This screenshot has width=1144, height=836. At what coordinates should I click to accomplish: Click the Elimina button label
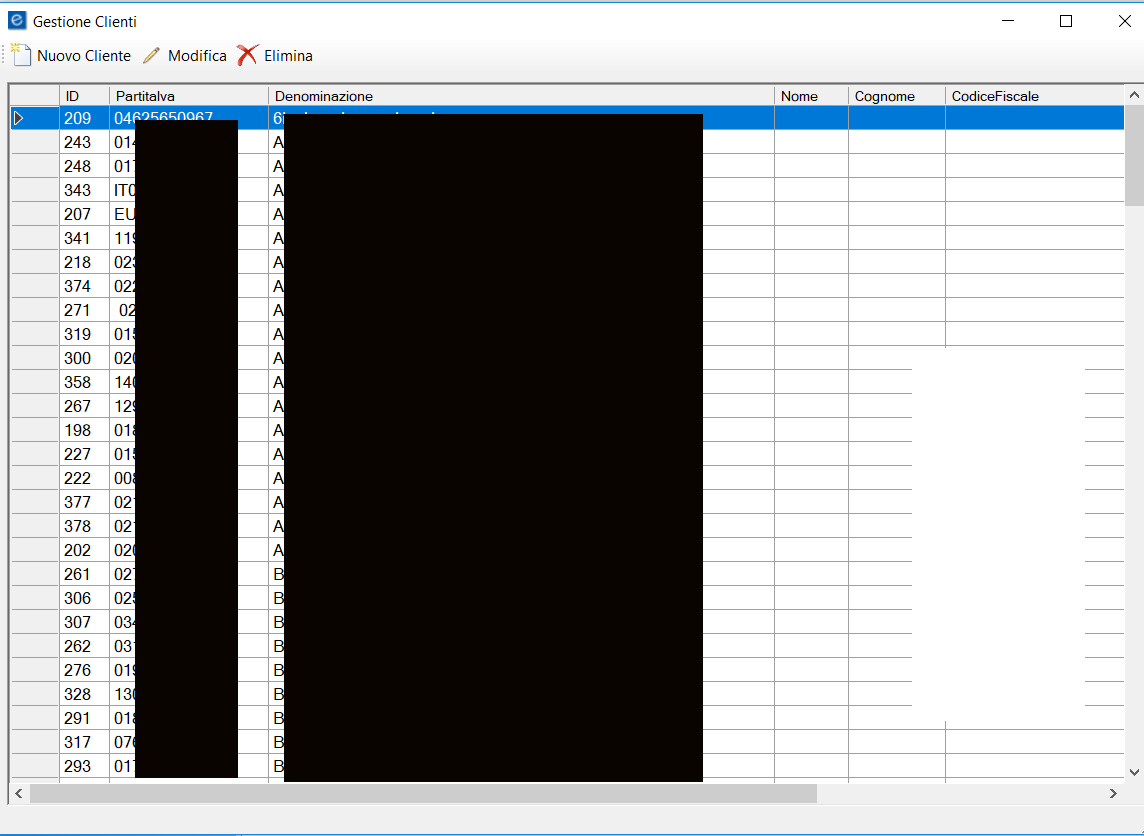click(x=288, y=56)
